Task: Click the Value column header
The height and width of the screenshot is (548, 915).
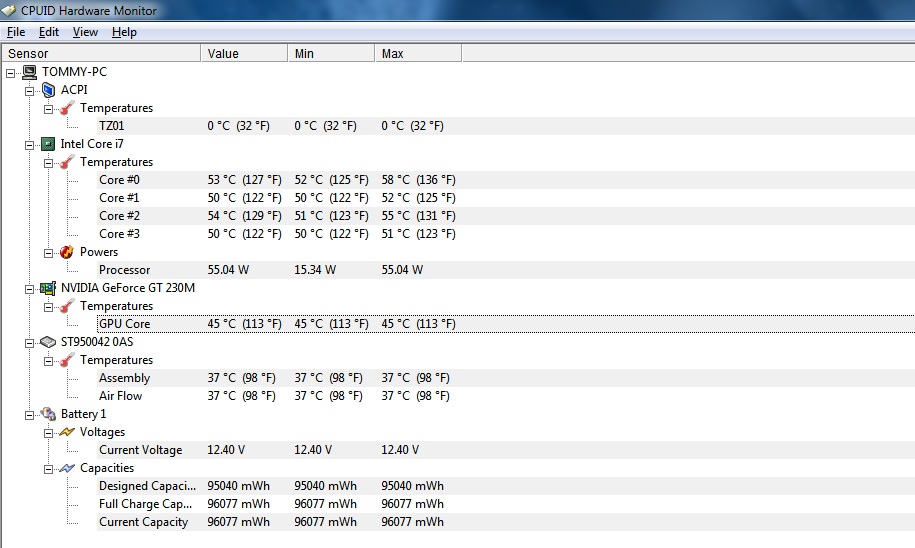Action: 245,53
